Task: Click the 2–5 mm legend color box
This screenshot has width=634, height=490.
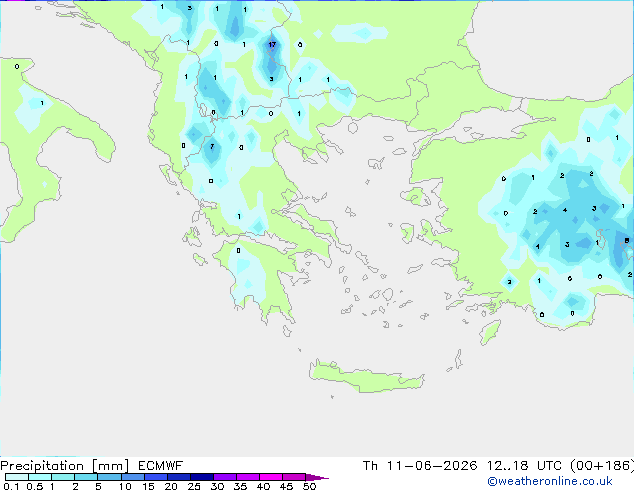Action: coord(86,477)
